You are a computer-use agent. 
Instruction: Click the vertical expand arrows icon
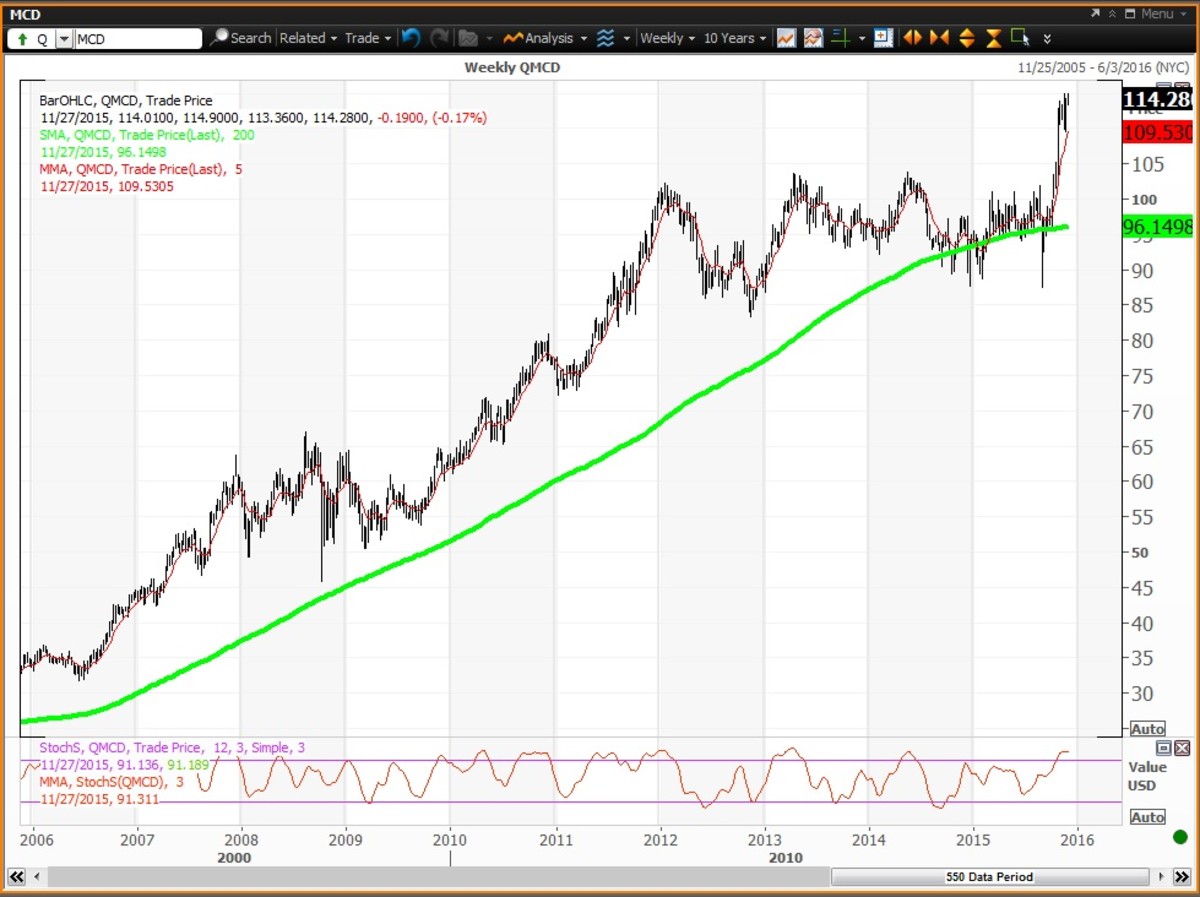pyautogui.click(x=966, y=38)
